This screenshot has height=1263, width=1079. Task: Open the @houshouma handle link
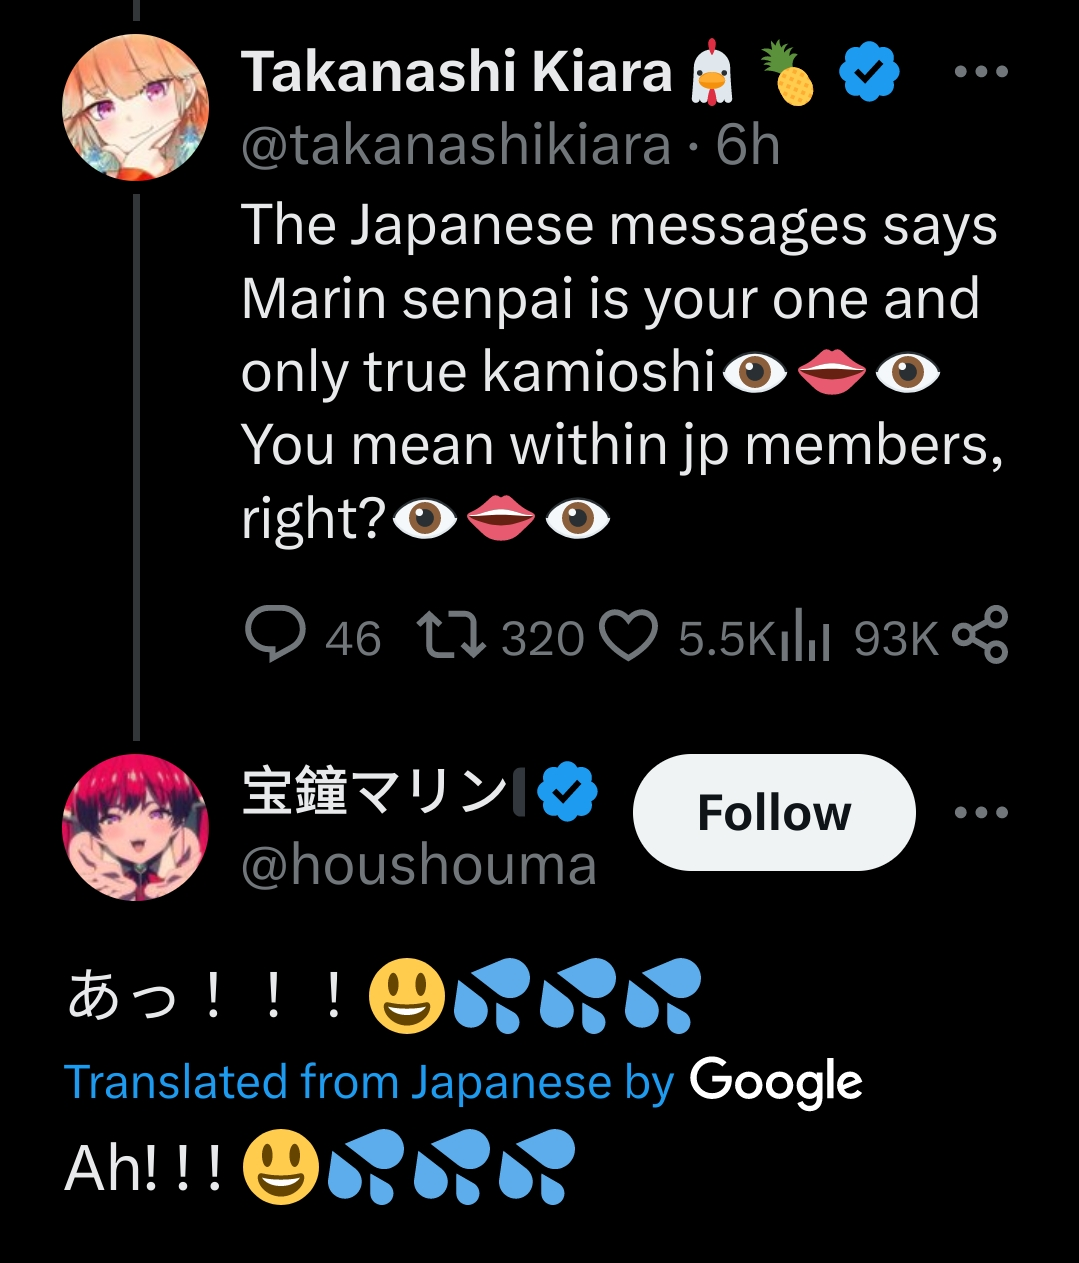point(418,866)
